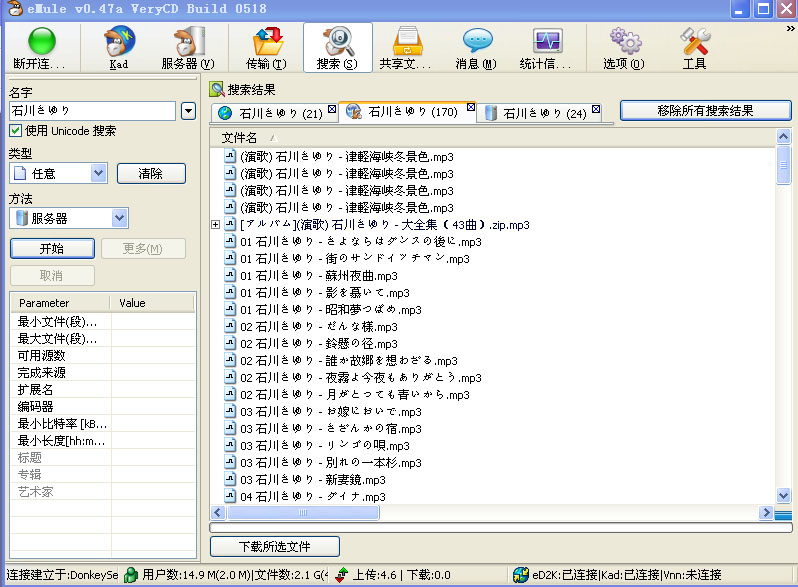
Task: Switch to search tab with 170 results
Action: pyautogui.click(x=405, y=111)
